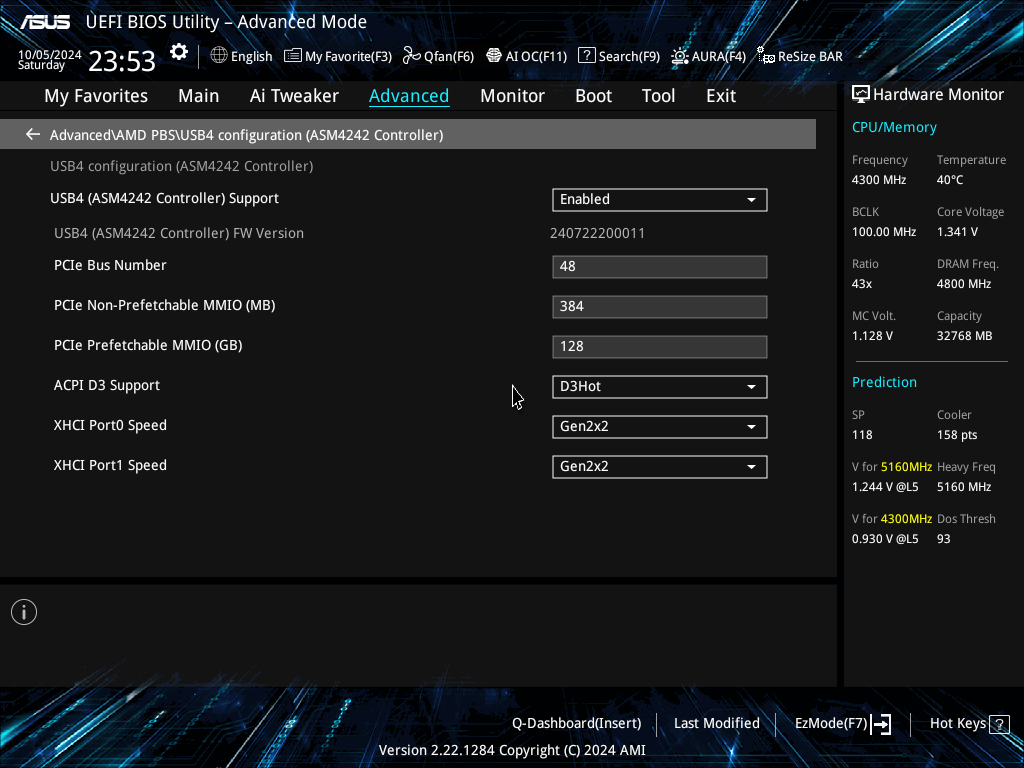The height and width of the screenshot is (768, 1024).
Task: Expand XHCI Port1 Speed dropdown
Action: point(660,466)
